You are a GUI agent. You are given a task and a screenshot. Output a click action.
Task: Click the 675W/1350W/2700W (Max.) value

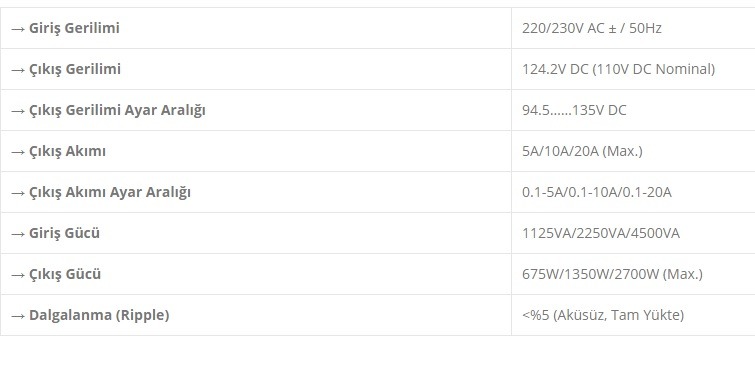(x=612, y=274)
